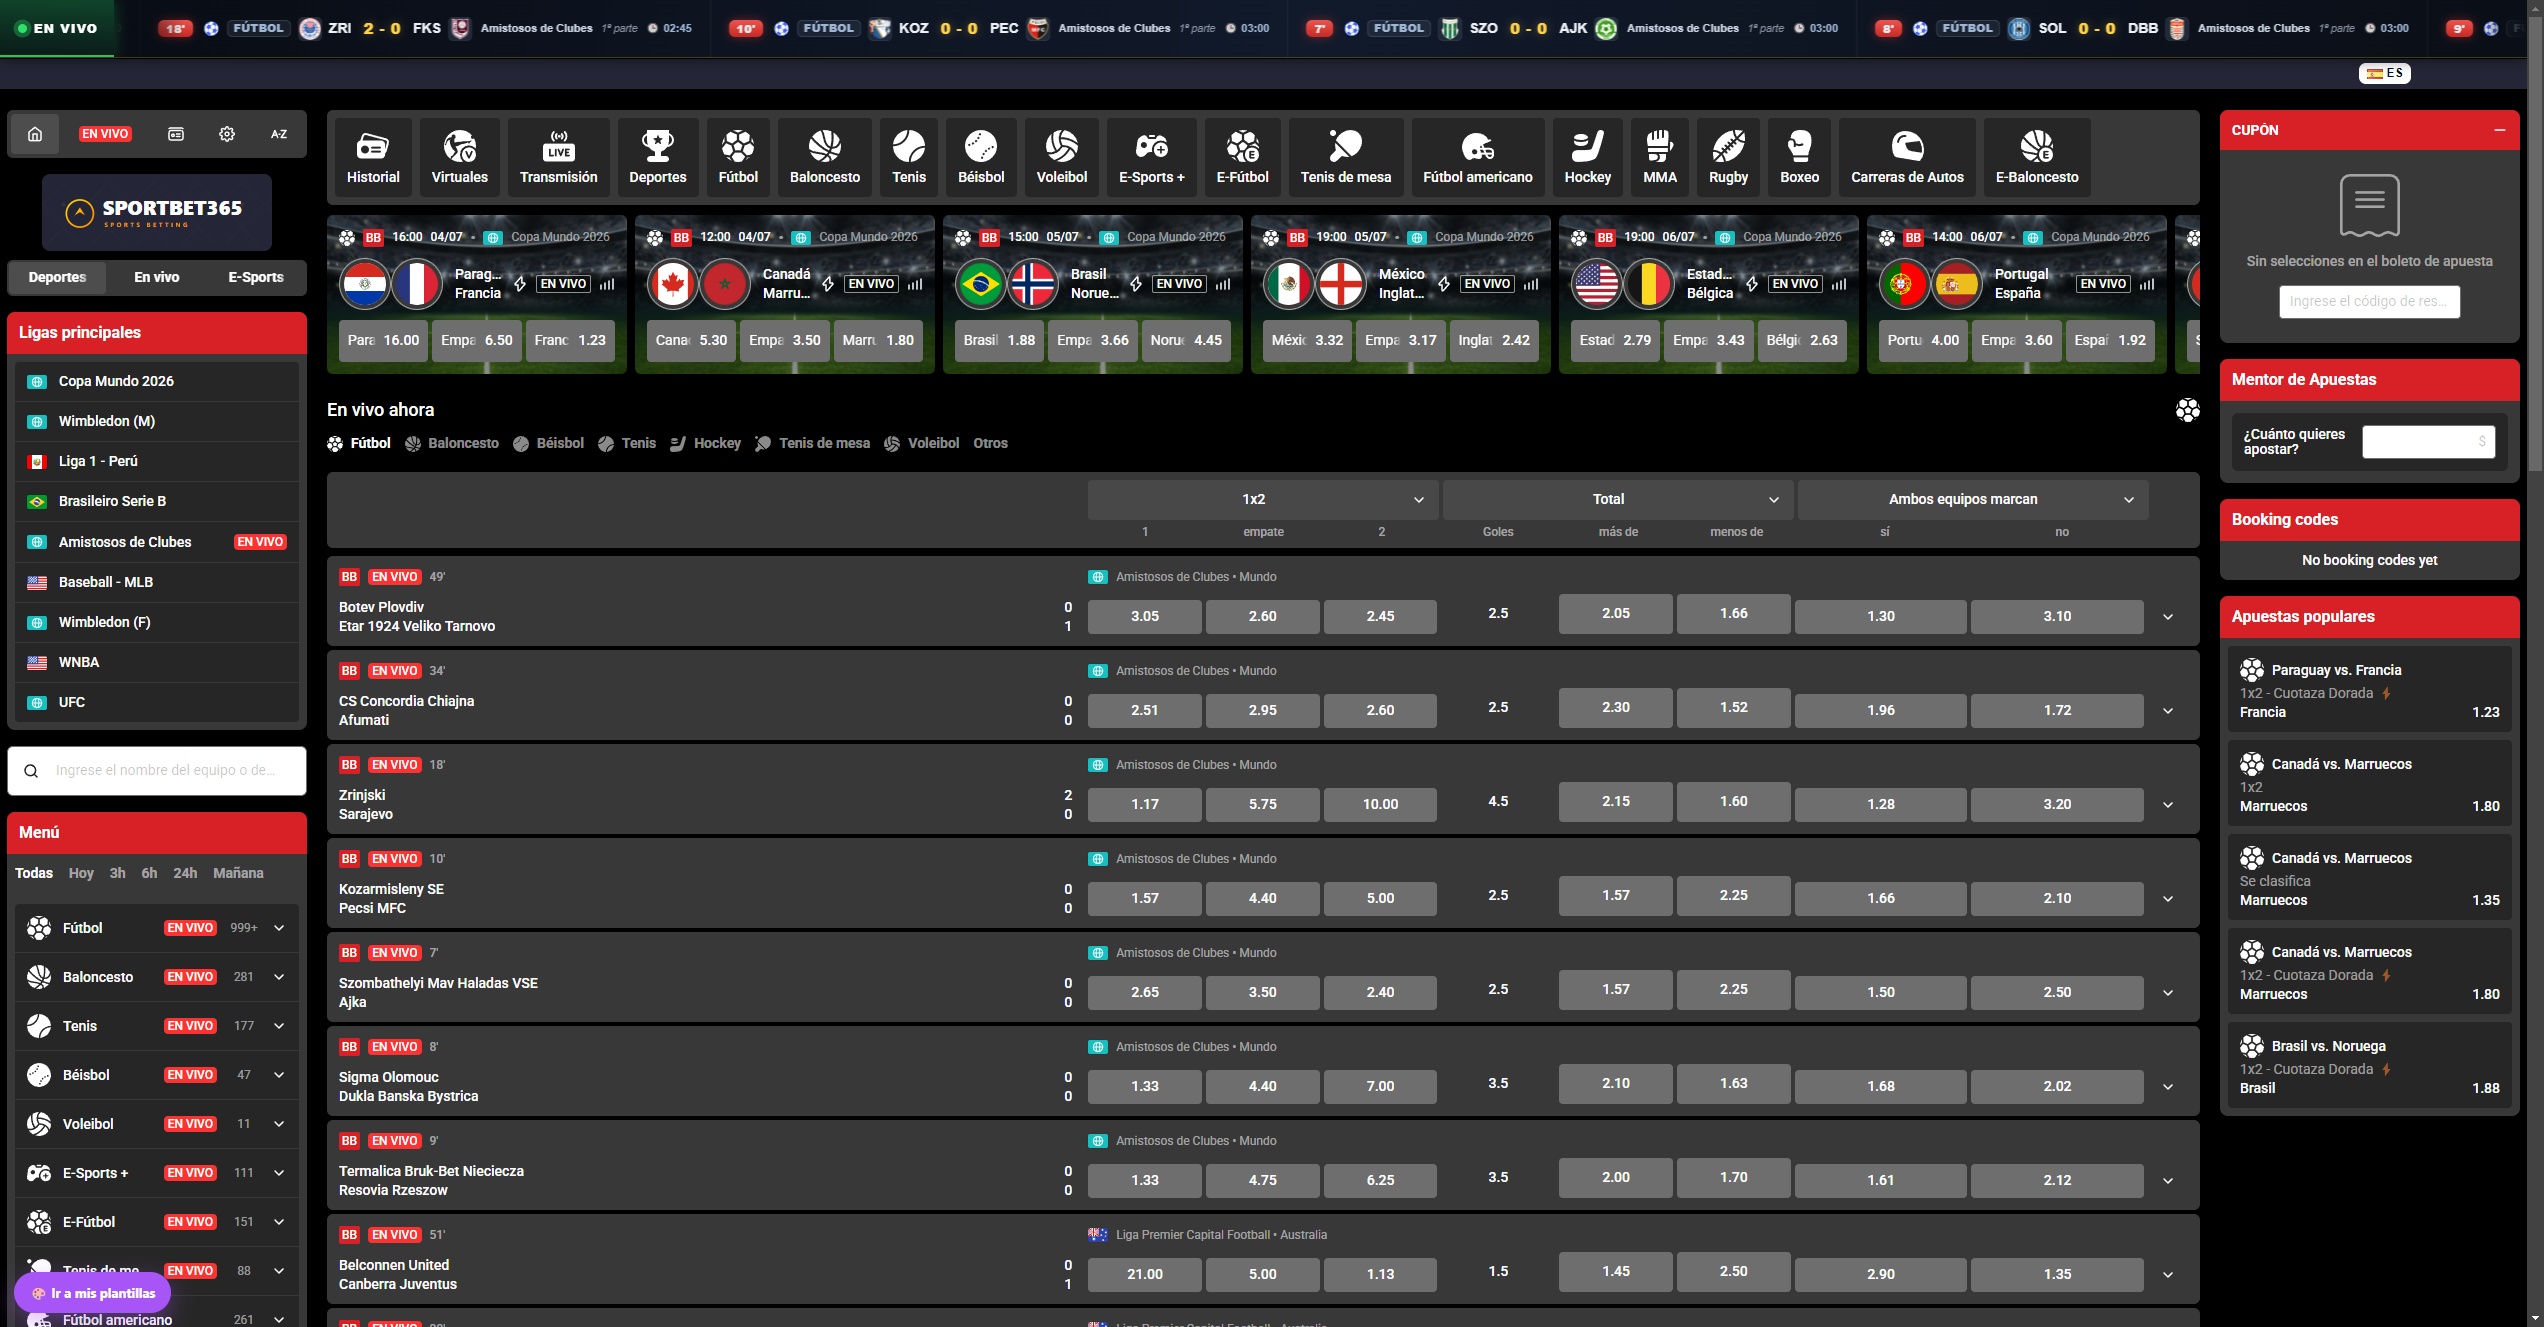
Task: Open the E-Fútbol category icon
Action: point(1243,158)
